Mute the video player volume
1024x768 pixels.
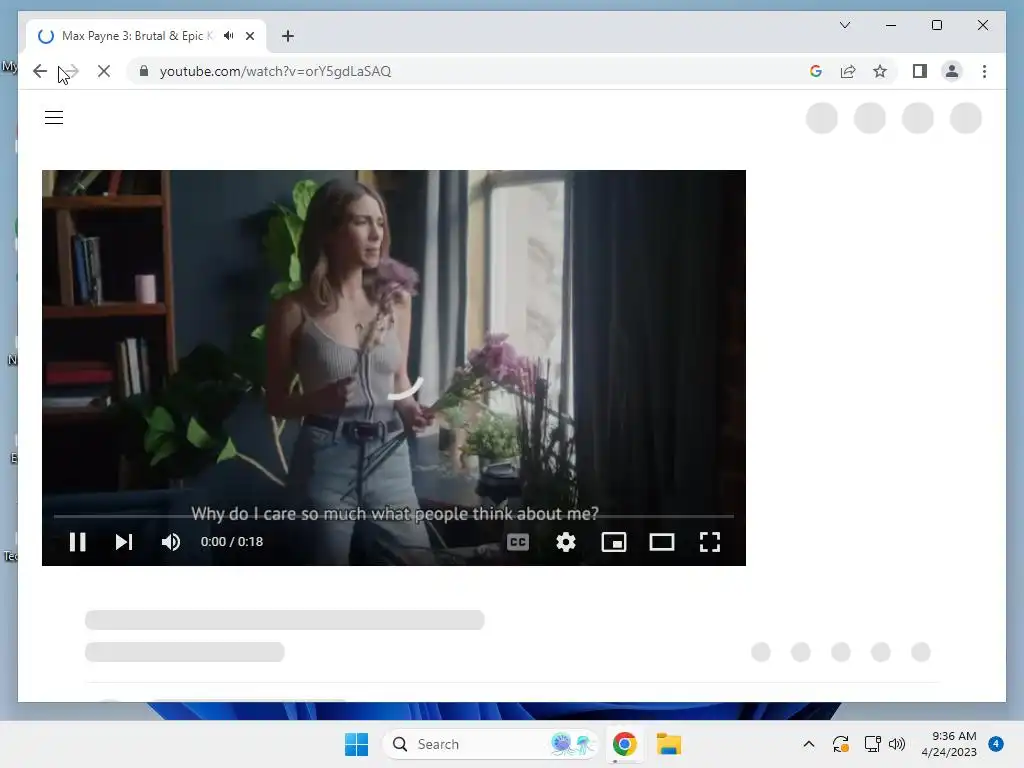[171, 541]
